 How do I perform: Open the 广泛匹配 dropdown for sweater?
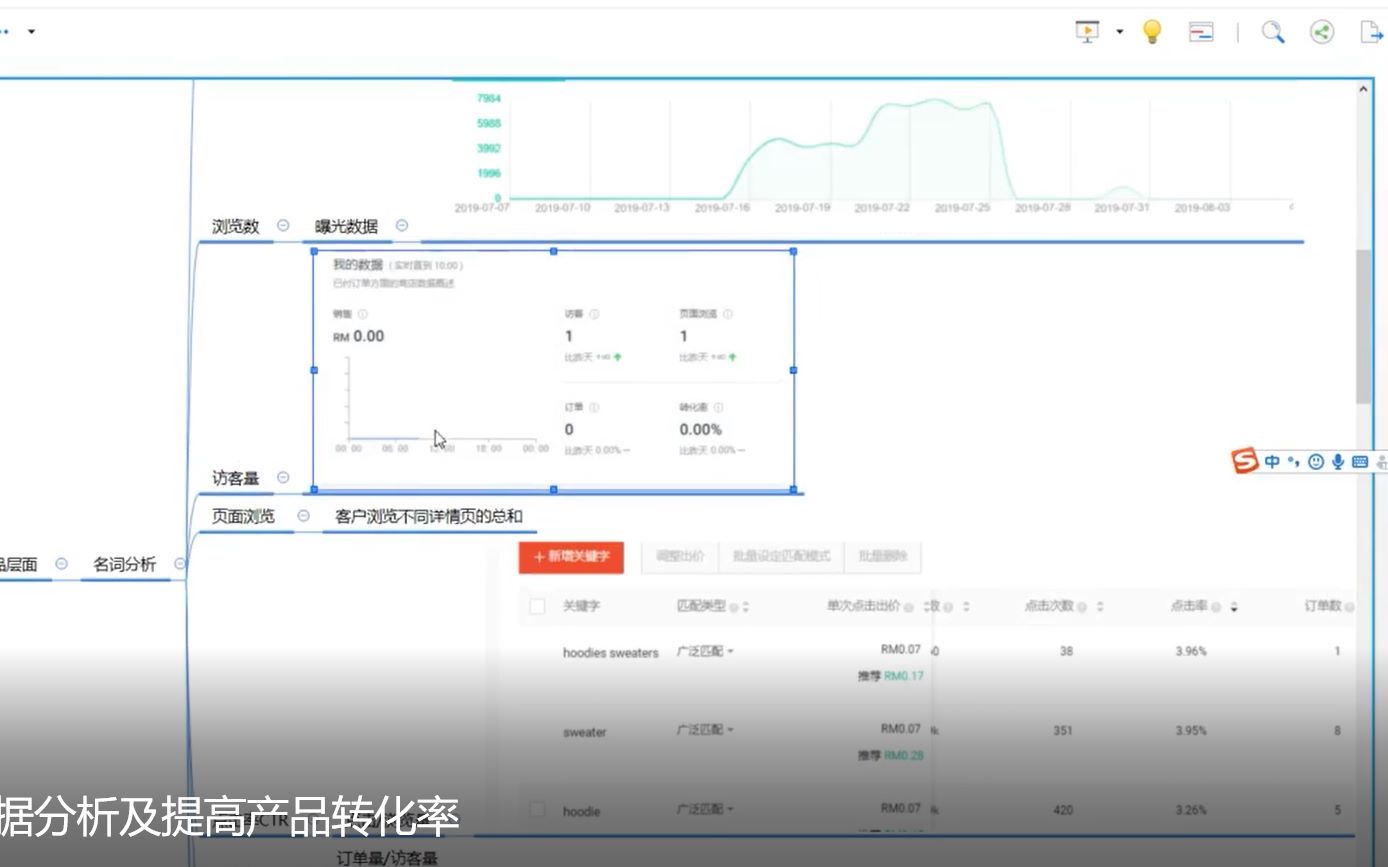[704, 730]
